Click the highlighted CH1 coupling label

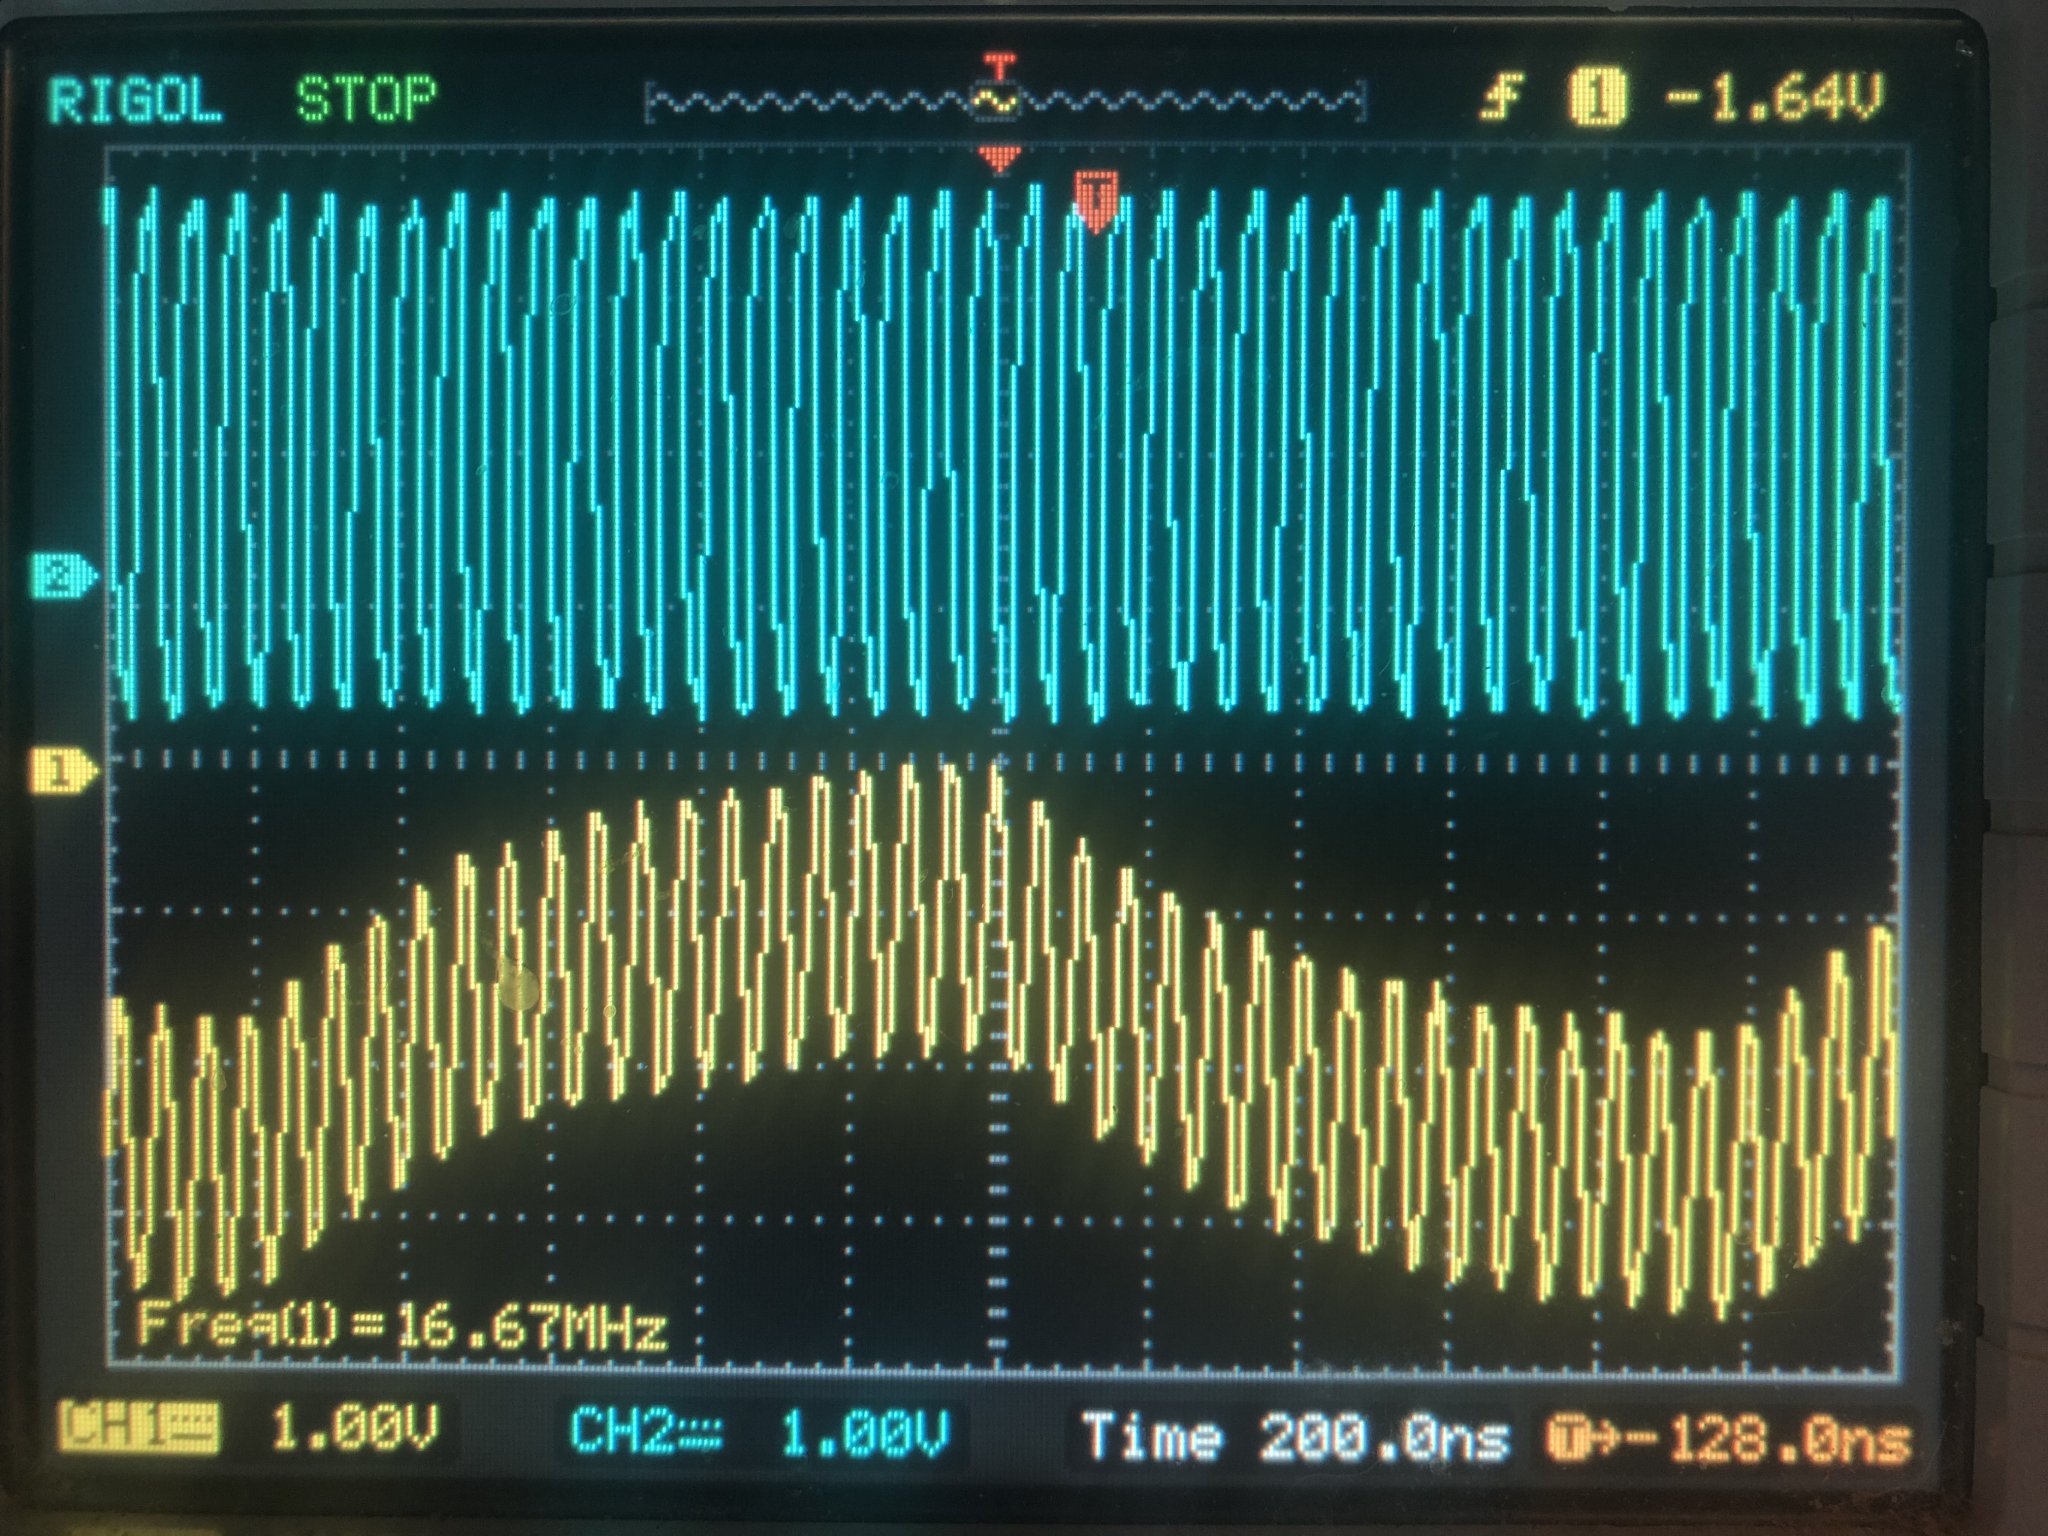139,1428
